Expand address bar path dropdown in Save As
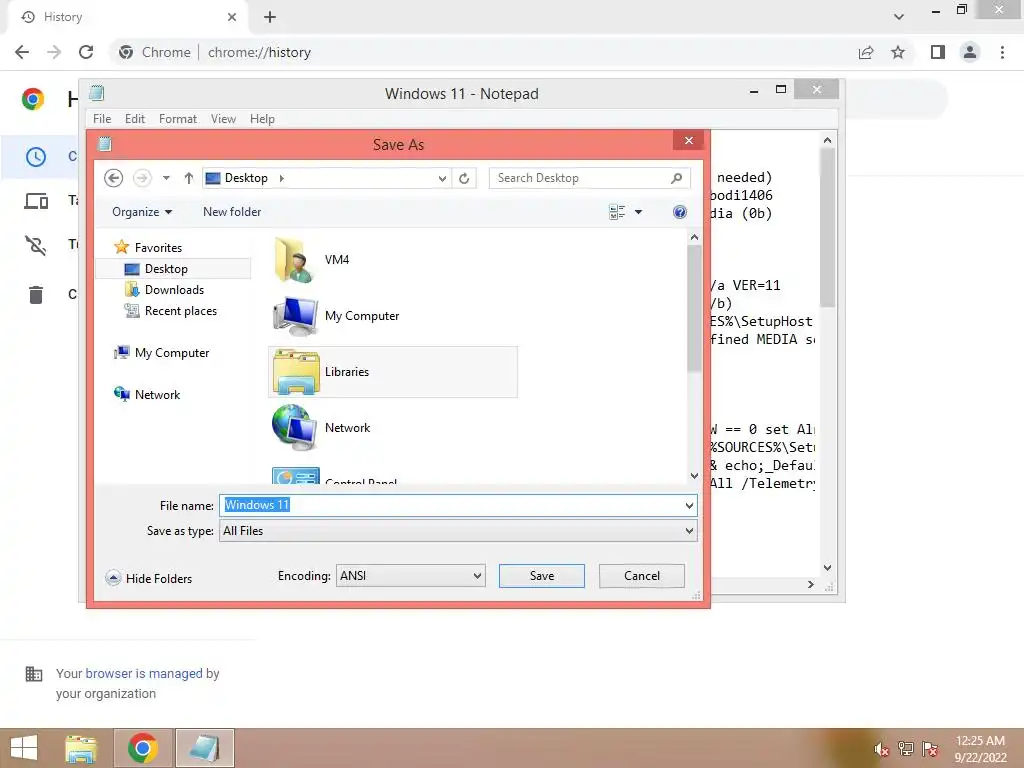 442,178
